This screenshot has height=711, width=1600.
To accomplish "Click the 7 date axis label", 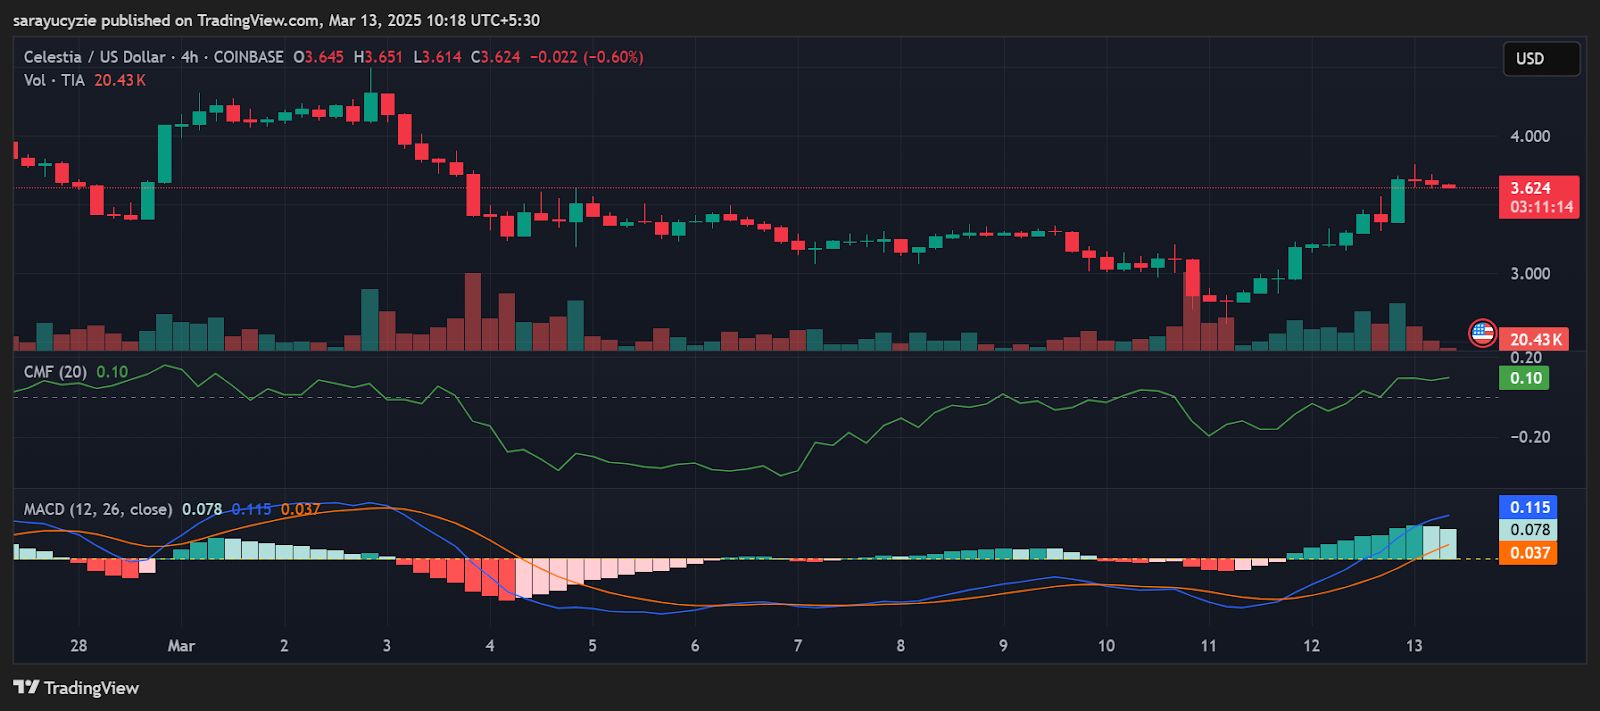I will click(x=797, y=646).
